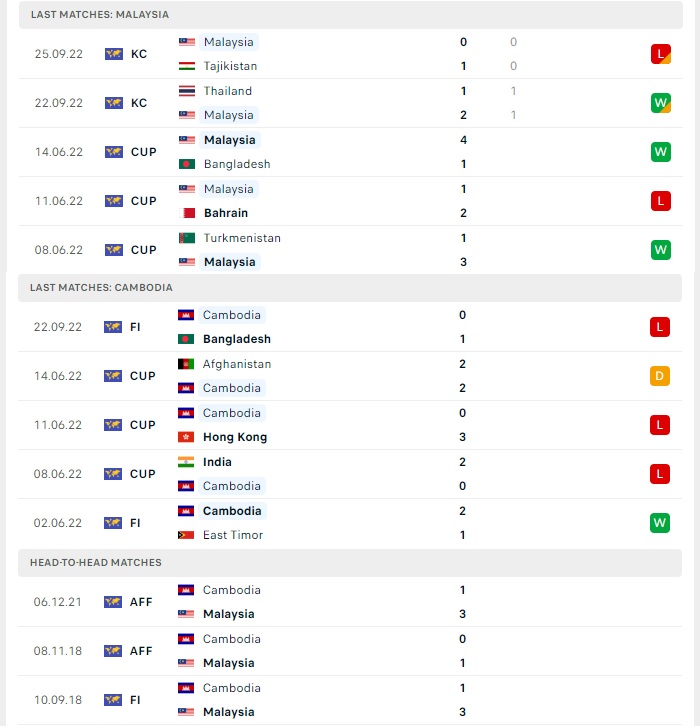Click the Hong Kong flag icon

click(186, 437)
